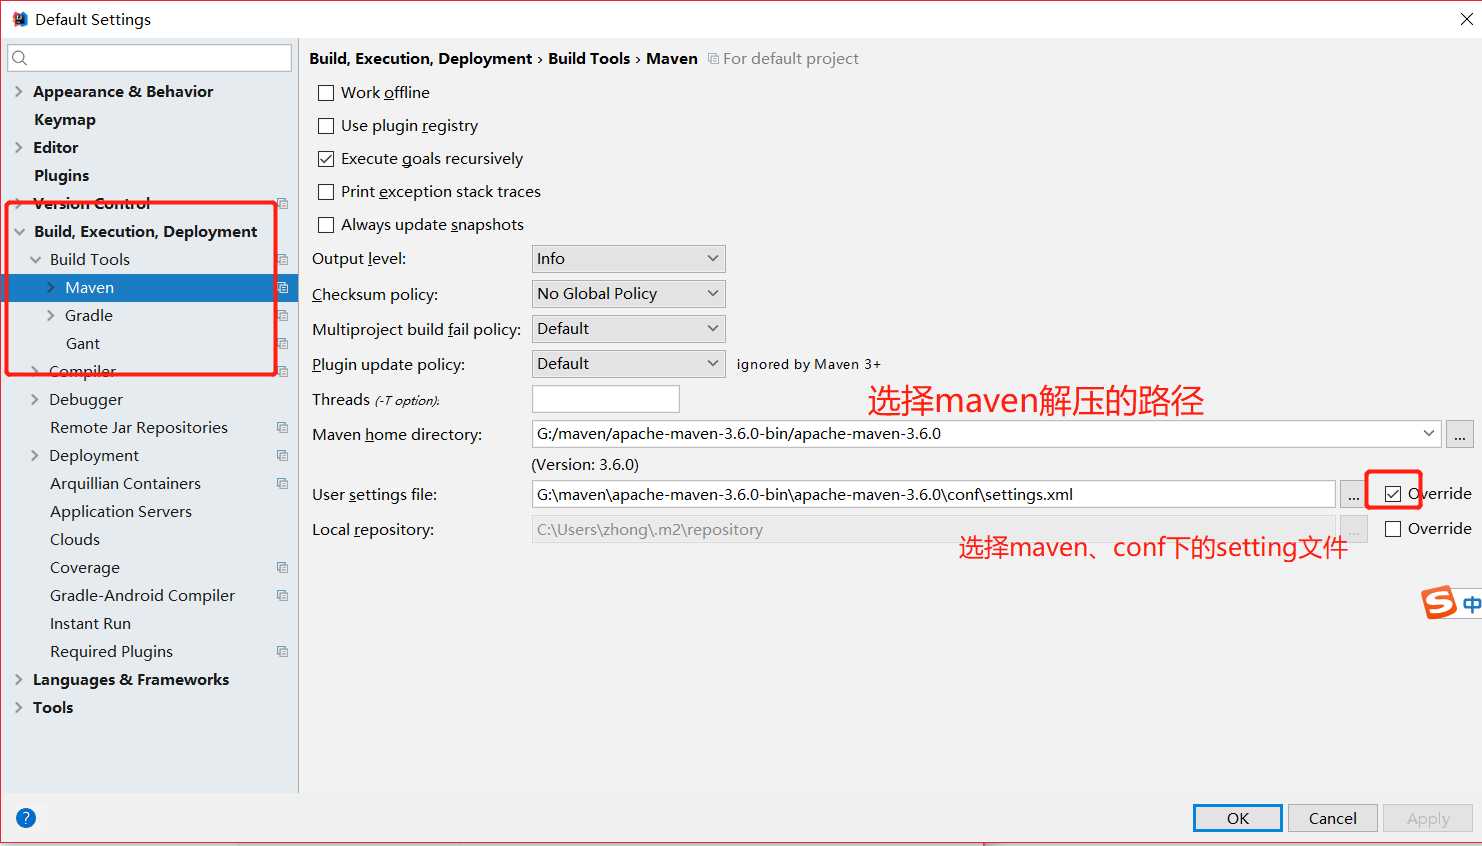Select Keymap in settings tree
Viewport: 1482px width, 846px height.
65,119
